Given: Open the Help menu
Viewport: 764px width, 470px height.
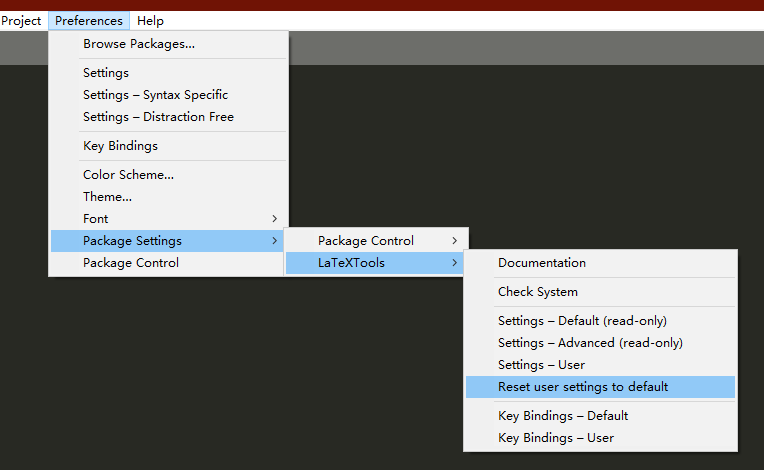Looking at the screenshot, I should click(150, 21).
